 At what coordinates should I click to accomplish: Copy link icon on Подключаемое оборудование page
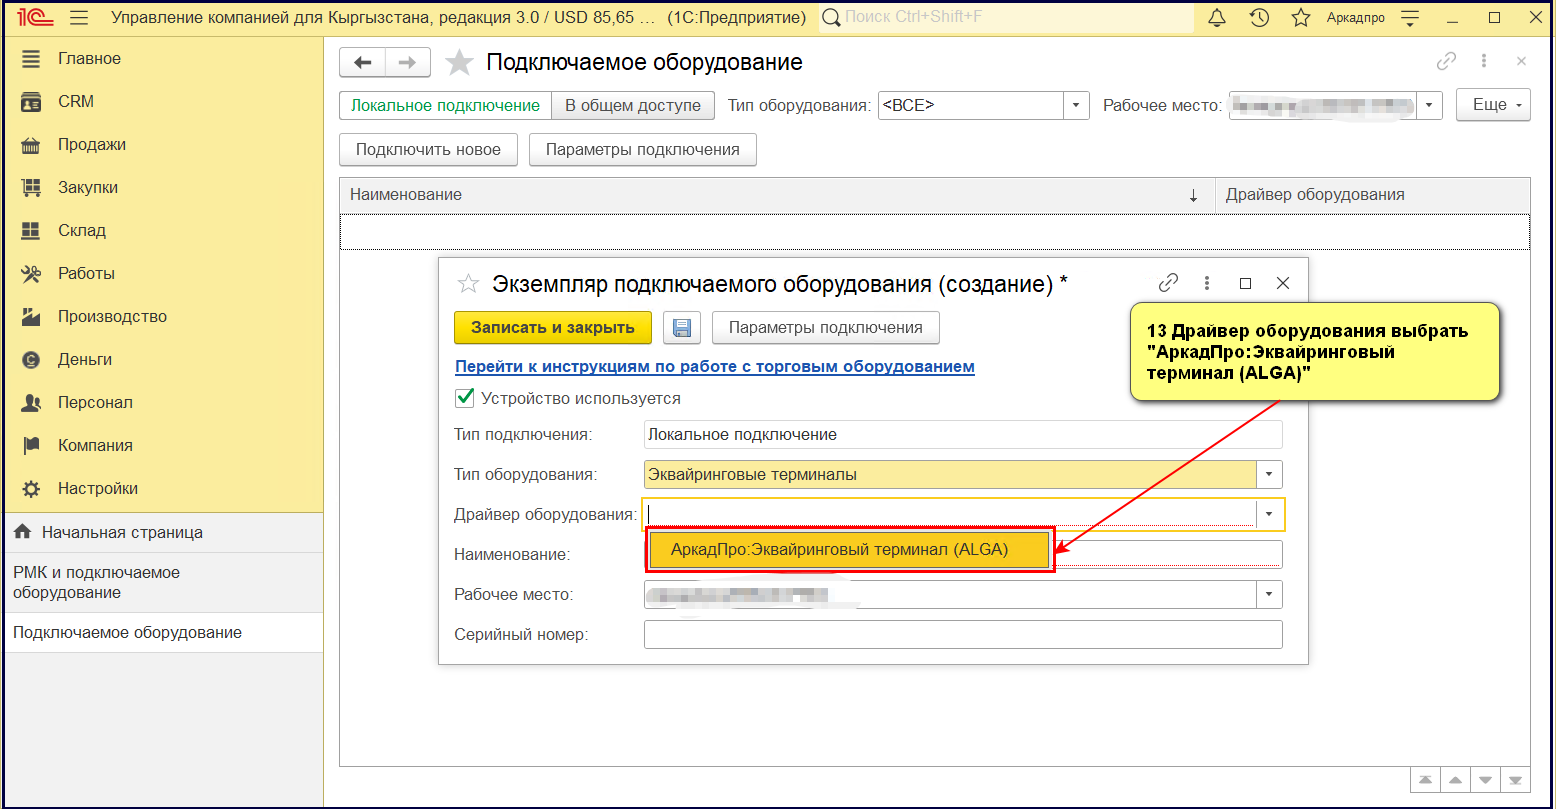pos(1446,61)
